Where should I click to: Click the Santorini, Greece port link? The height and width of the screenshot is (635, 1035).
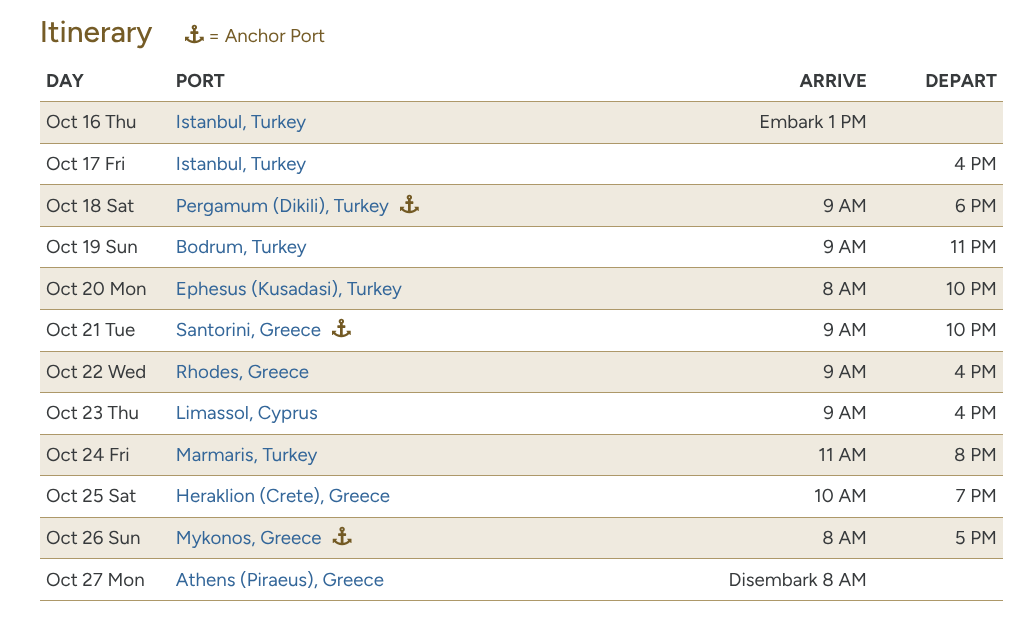pyautogui.click(x=248, y=330)
